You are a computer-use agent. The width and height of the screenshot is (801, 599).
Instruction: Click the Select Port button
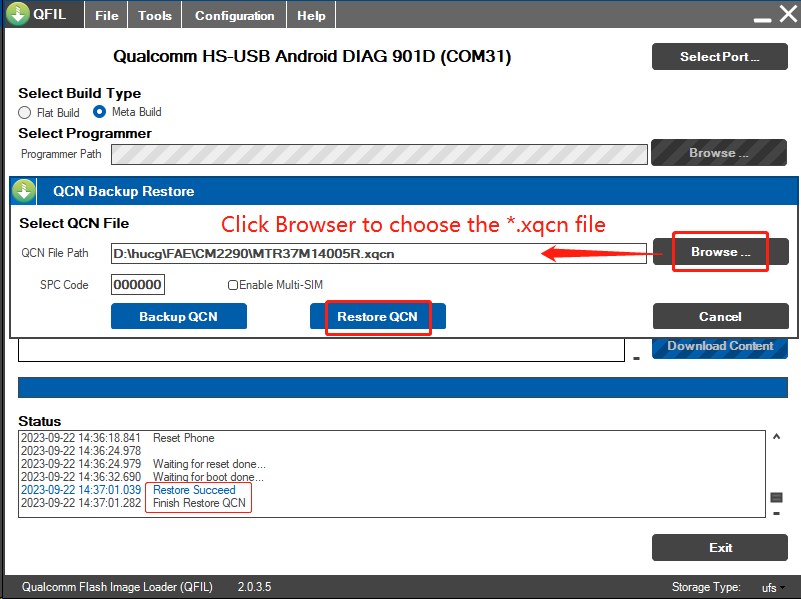click(x=719, y=57)
